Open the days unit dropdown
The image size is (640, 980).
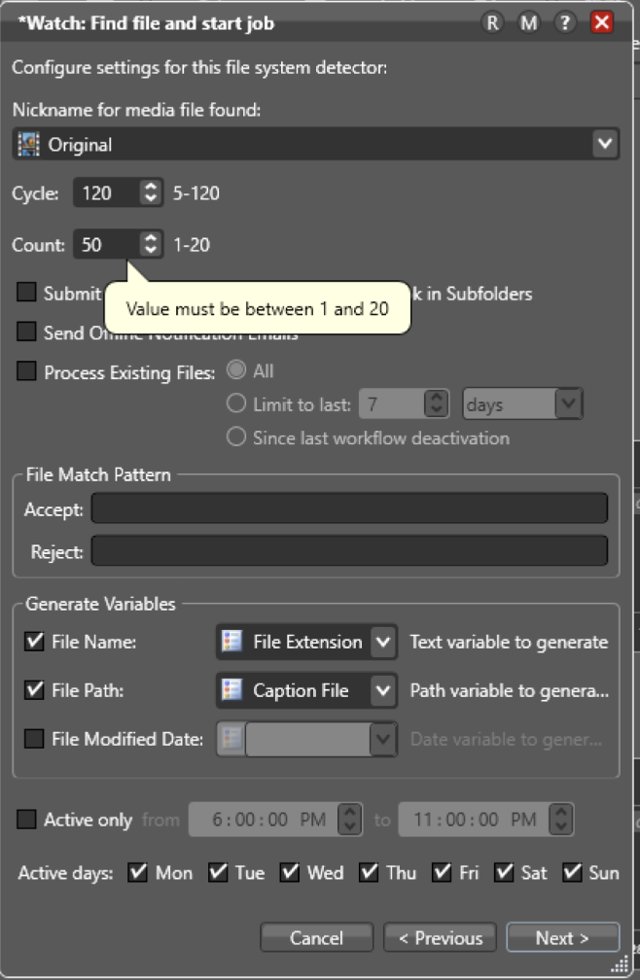(x=569, y=404)
